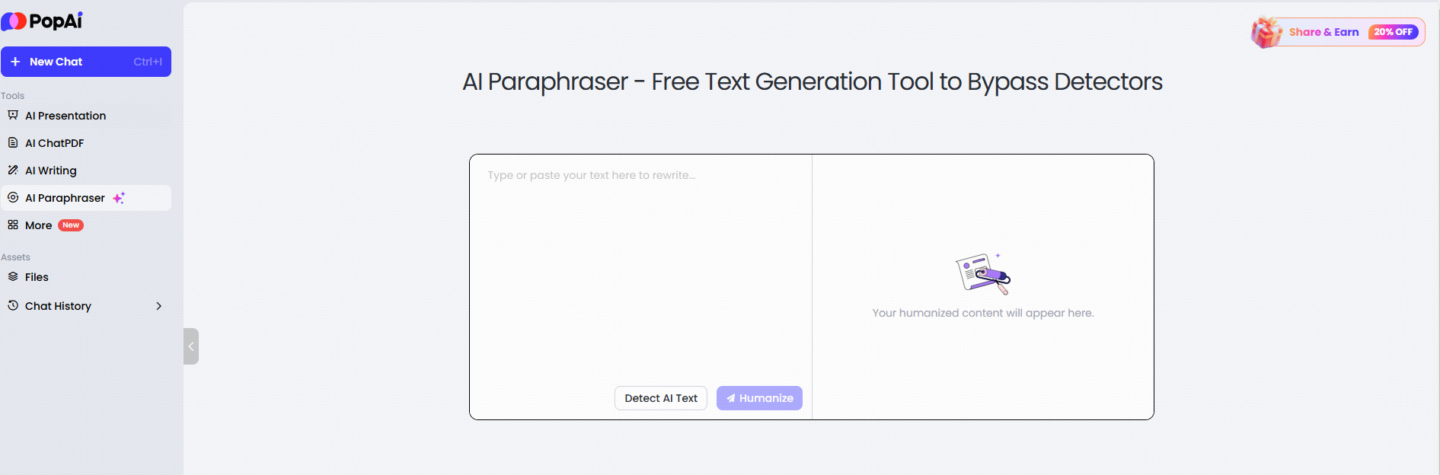Image resolution: width=1440 pixels, height=475 pixels.
Task: Click the AI Presentation icon
Action: coord(13,116)
